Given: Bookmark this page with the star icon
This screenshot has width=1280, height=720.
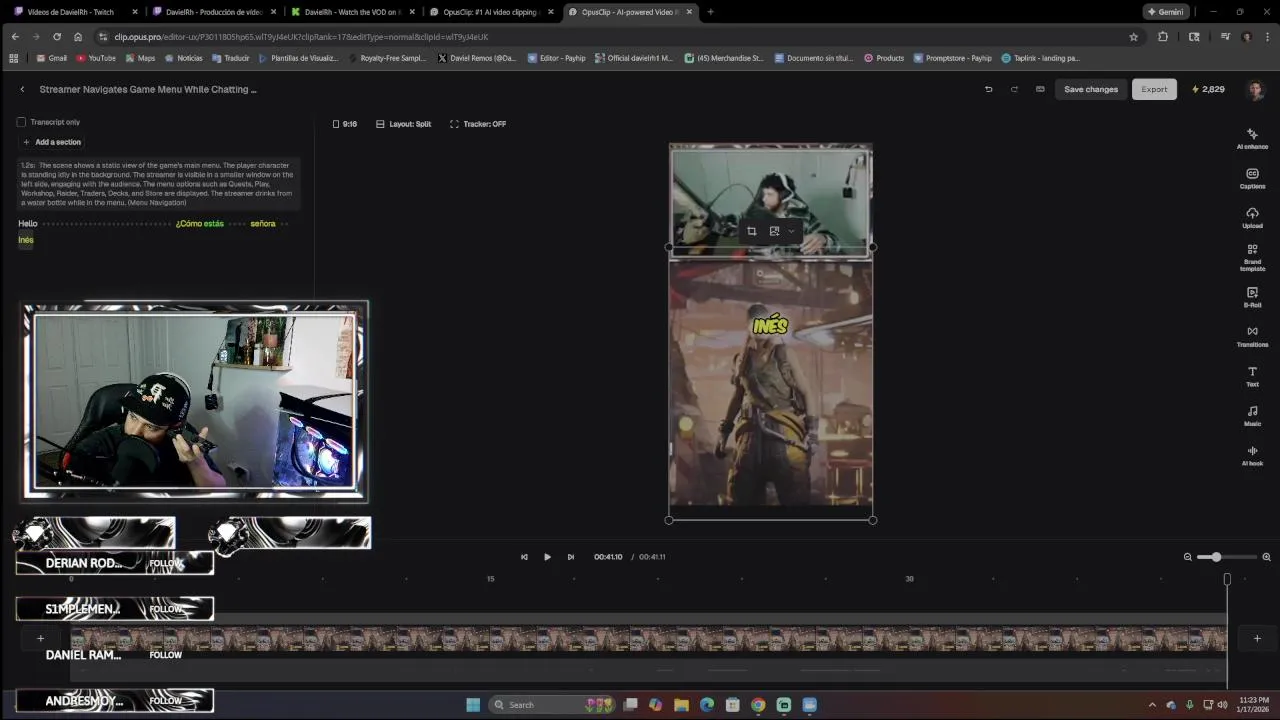Looking at the screenshot, I should [x=1133, y=37].
